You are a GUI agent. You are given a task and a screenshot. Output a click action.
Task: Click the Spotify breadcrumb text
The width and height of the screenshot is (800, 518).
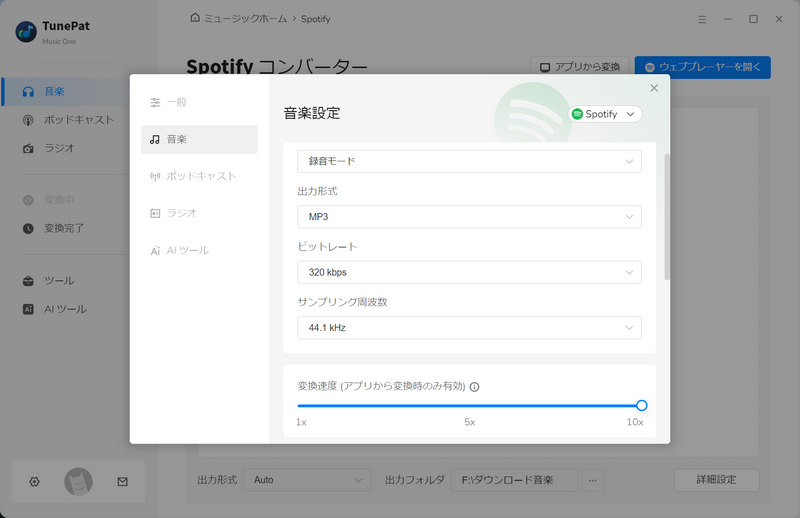tap(315, 19)
